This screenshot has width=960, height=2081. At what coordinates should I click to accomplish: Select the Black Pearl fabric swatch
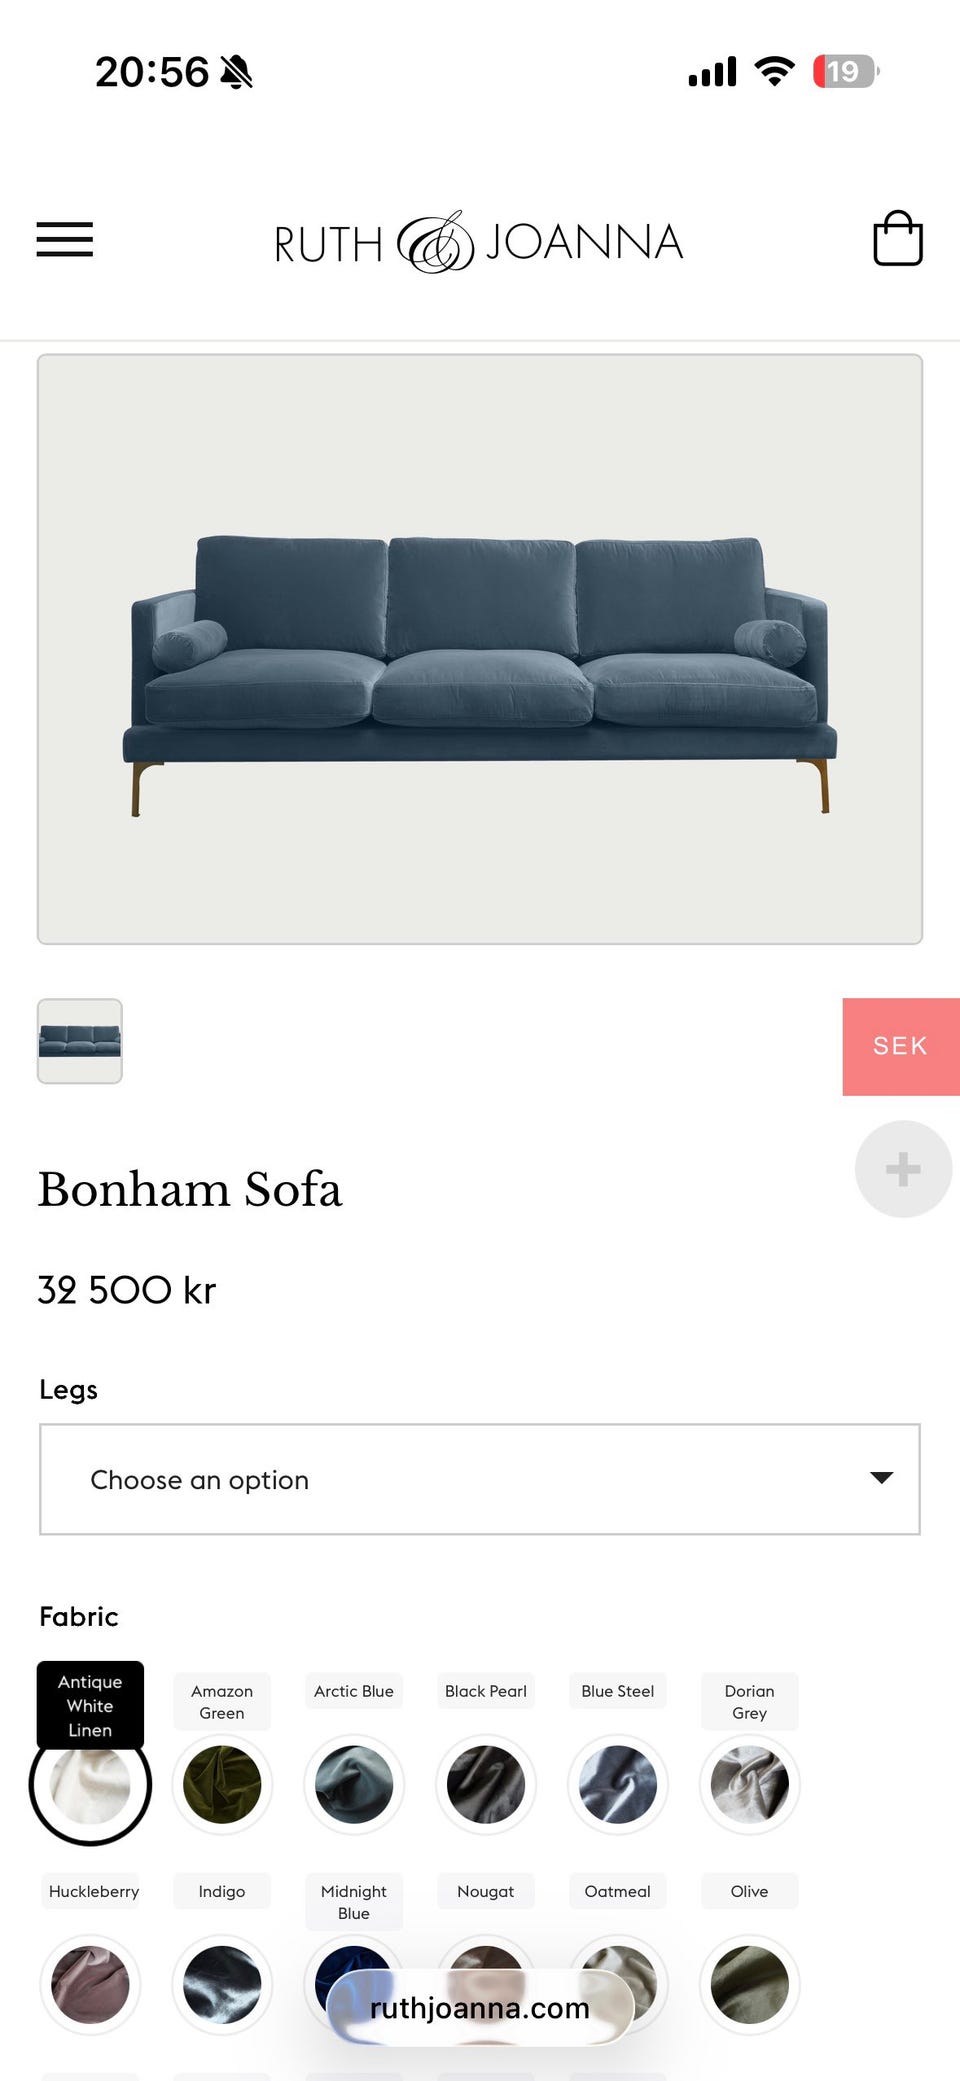pos(486,1785)
